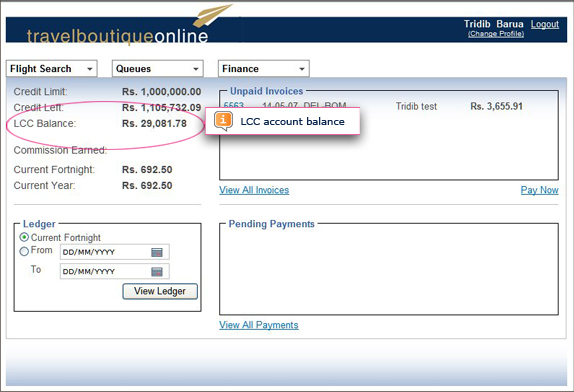
Task: Click the Pending Payments section heading
Action: (272, 224)
